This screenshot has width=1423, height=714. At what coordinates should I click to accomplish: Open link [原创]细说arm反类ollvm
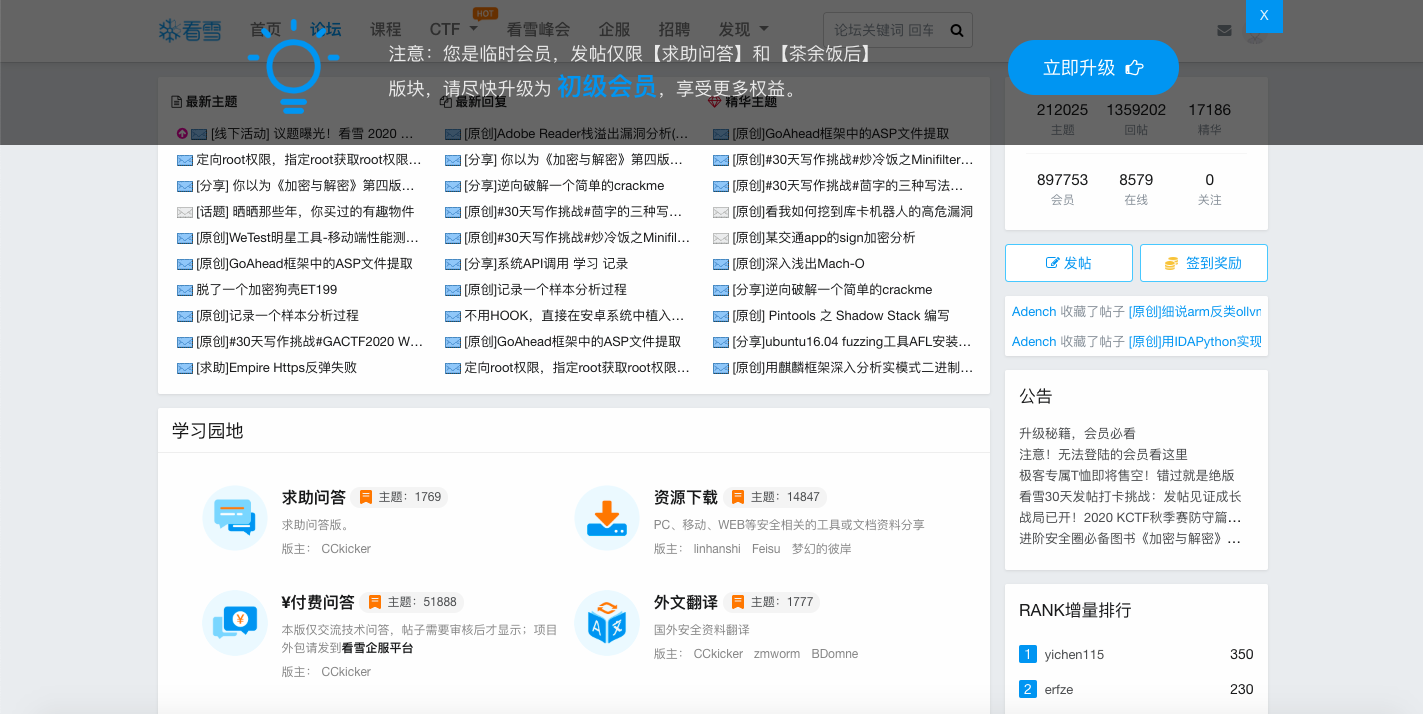[1195, 312]
